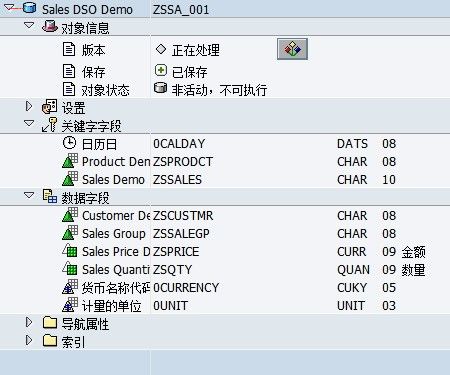Select the 关键字字段 node label
This screenshot has width=450, height=375.
coord(91,126)
